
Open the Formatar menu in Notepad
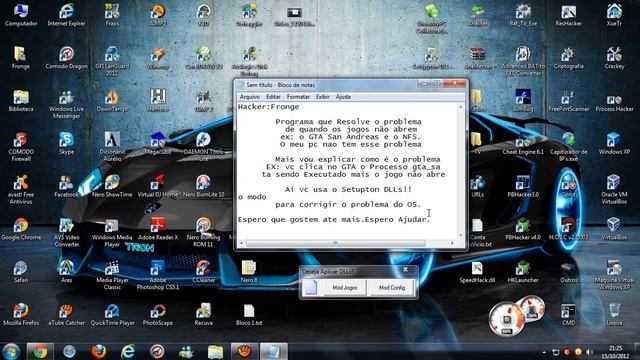(298, 97)
